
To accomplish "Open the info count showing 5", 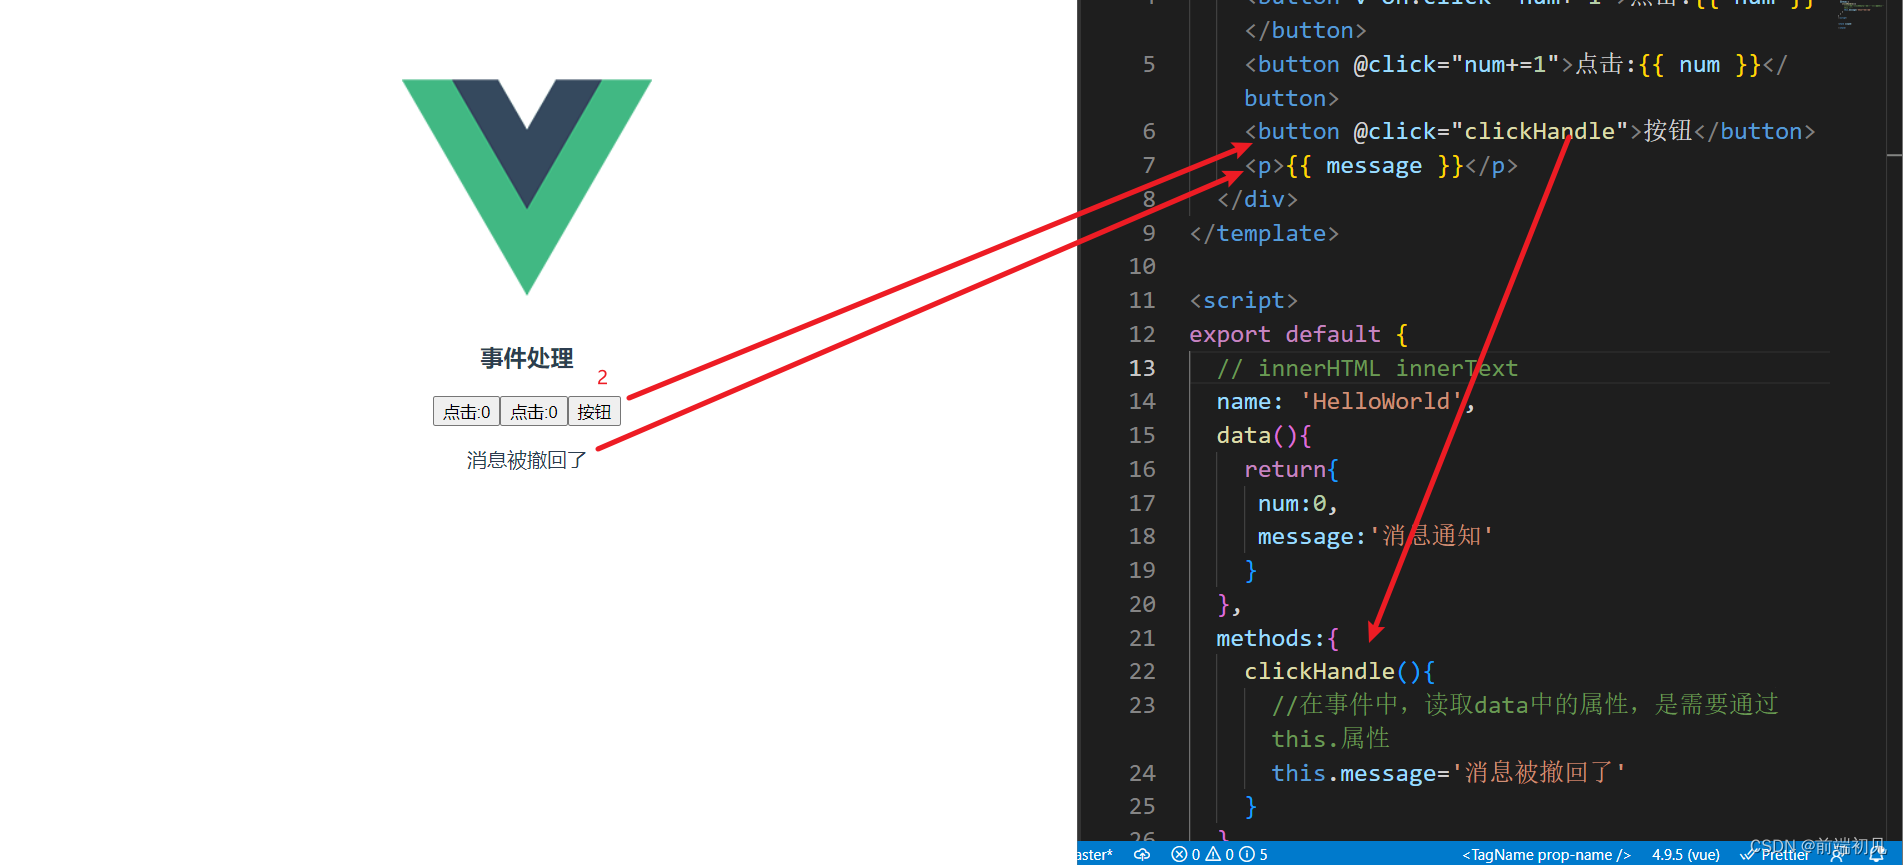I will tap(1254, 854).
